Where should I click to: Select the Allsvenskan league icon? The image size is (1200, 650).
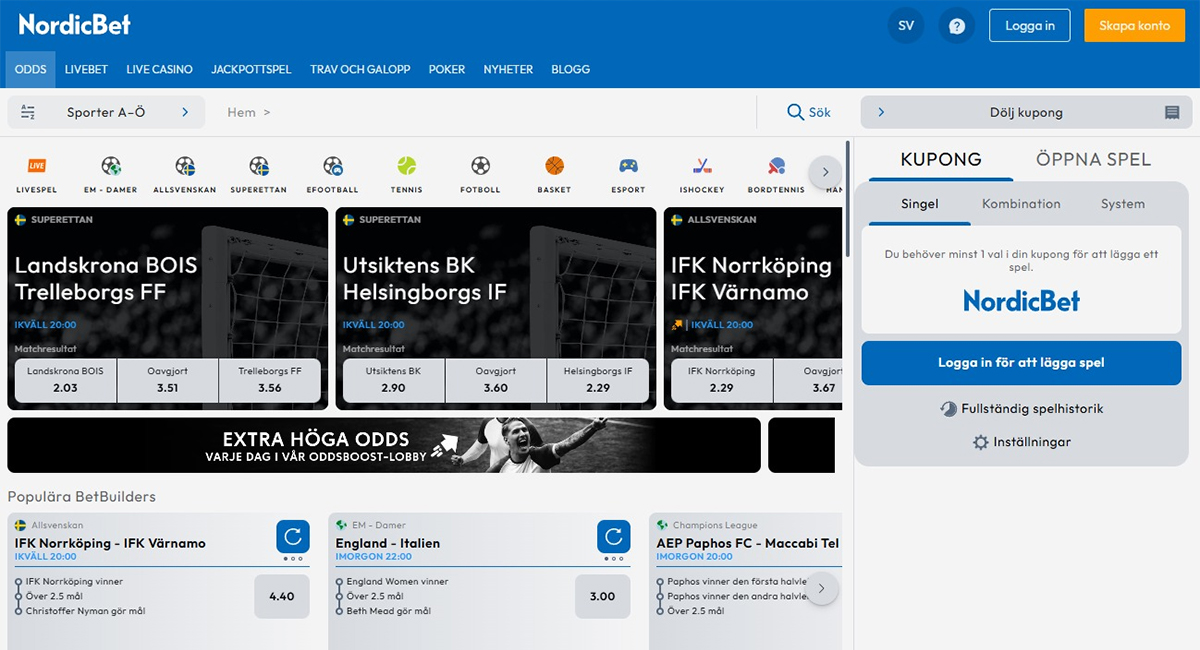(185, 166)
